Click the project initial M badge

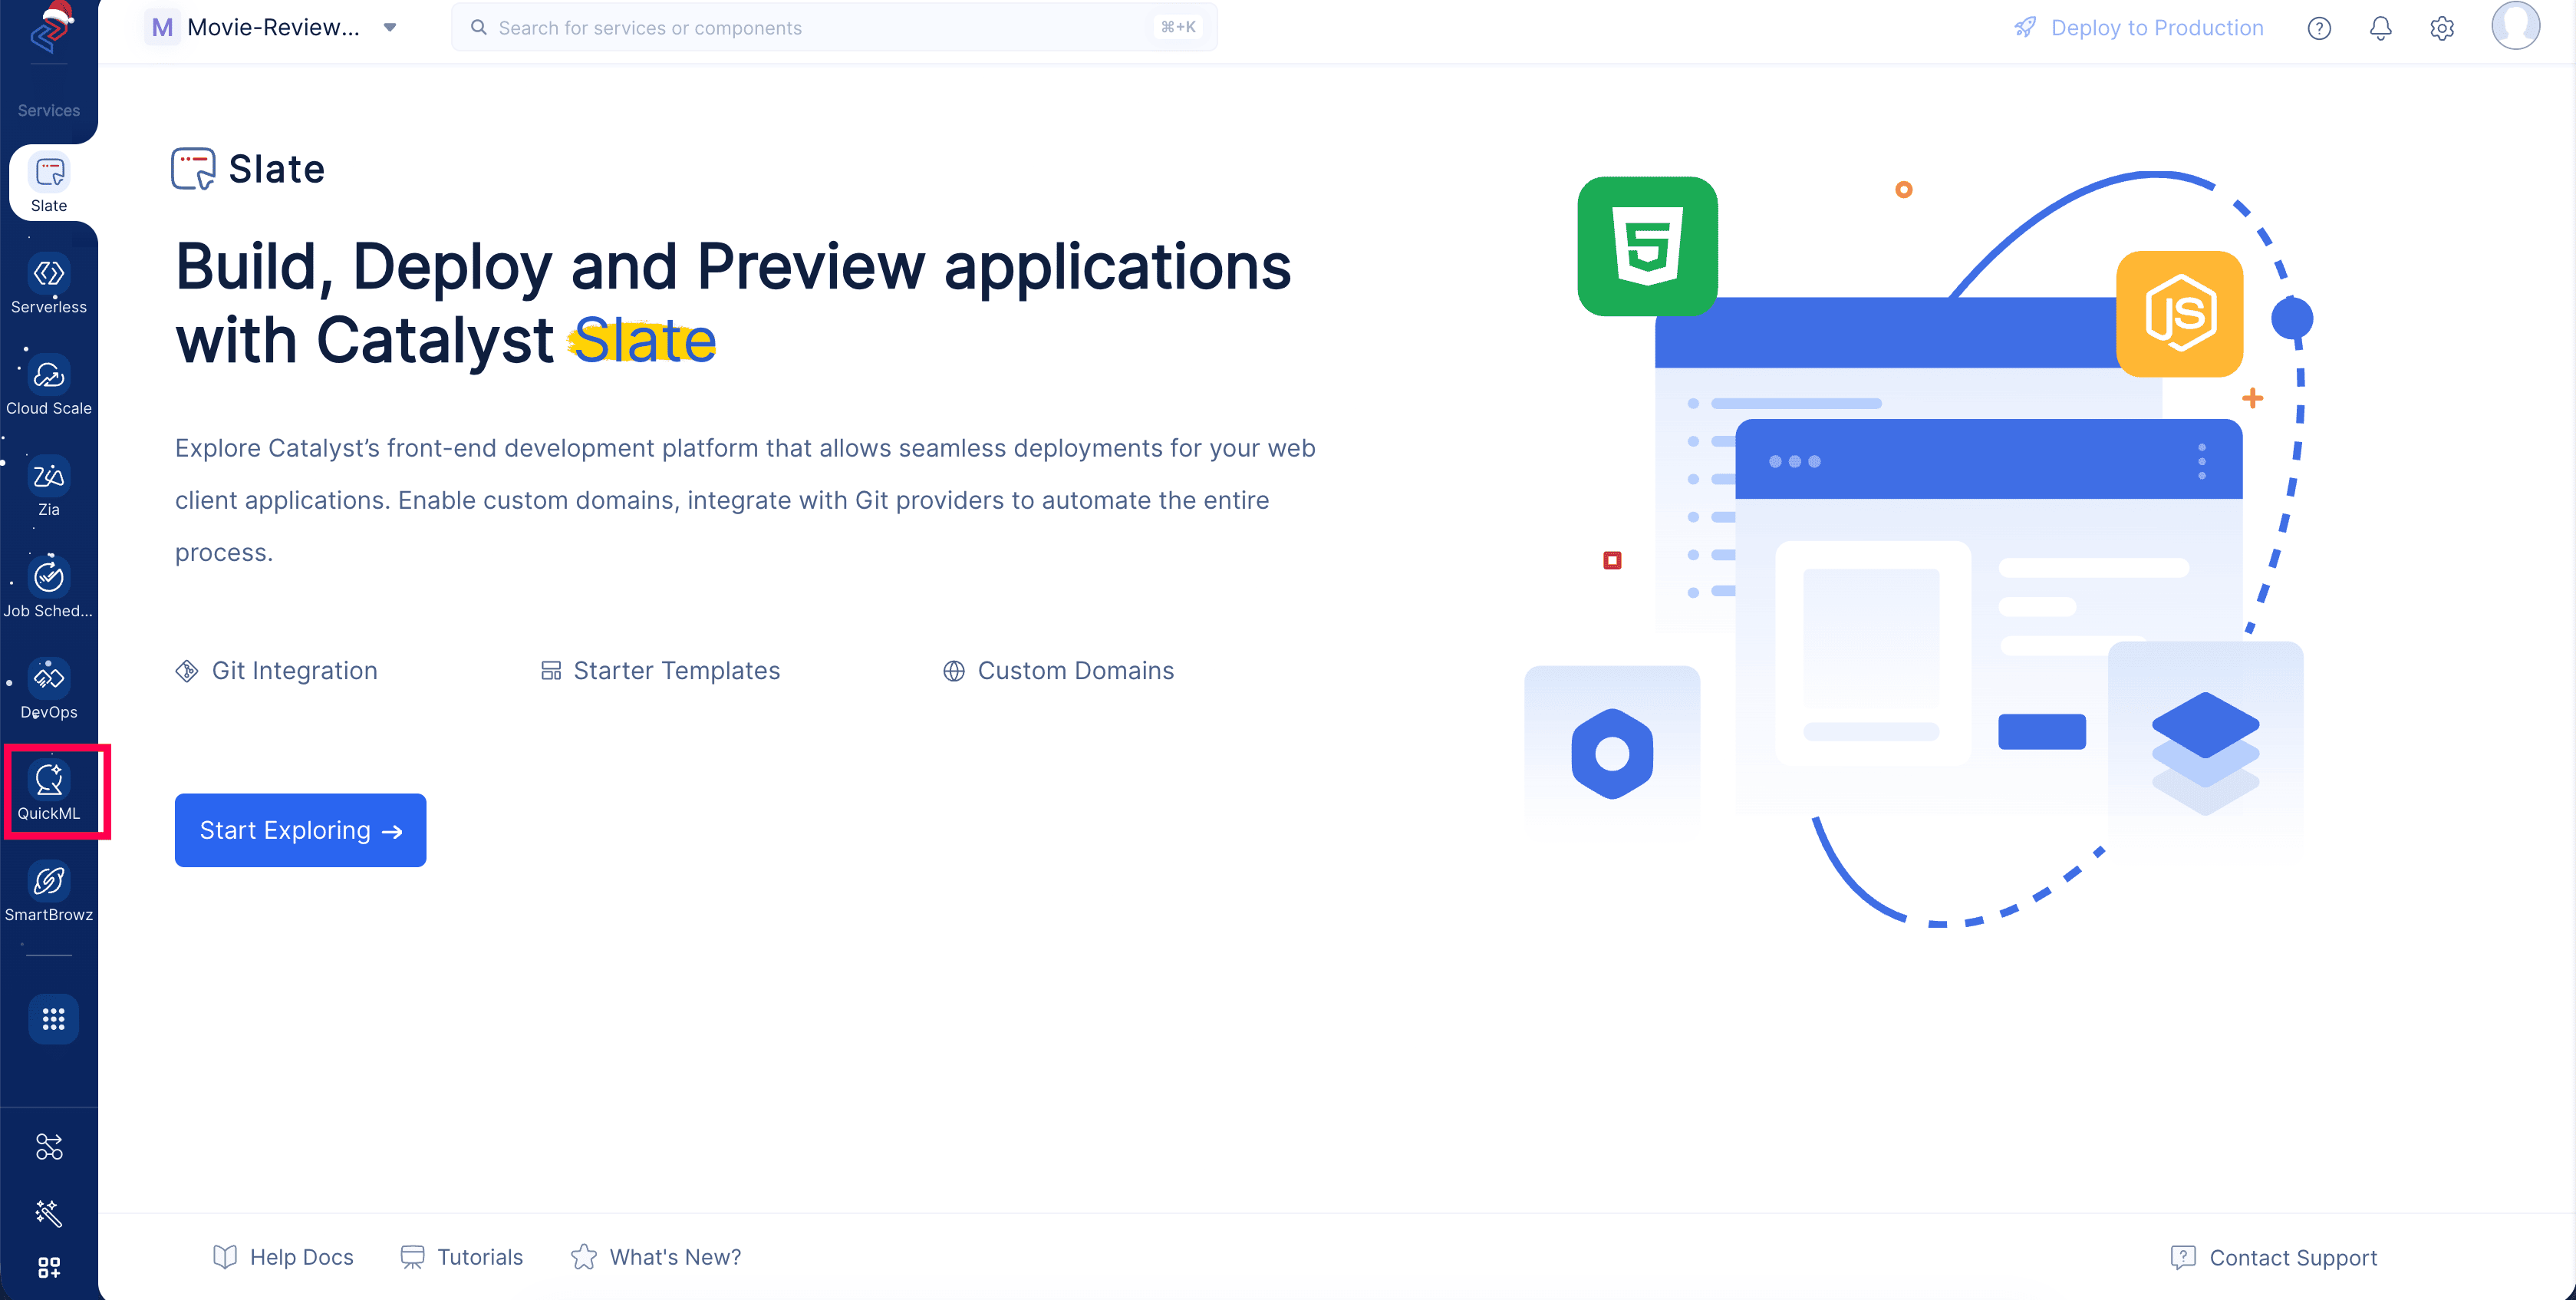click(x=162, y=27)
